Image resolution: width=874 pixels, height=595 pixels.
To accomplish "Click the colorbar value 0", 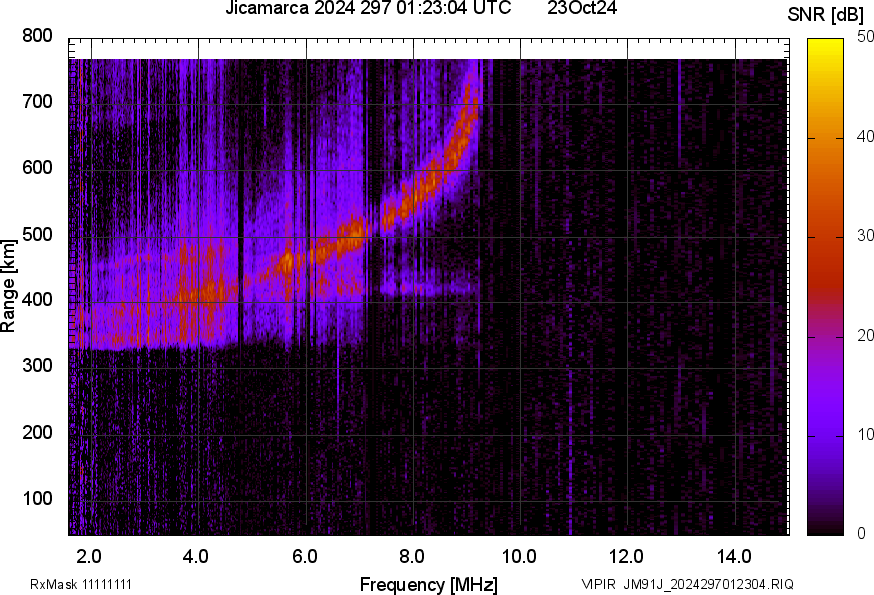I will point(861,534).
